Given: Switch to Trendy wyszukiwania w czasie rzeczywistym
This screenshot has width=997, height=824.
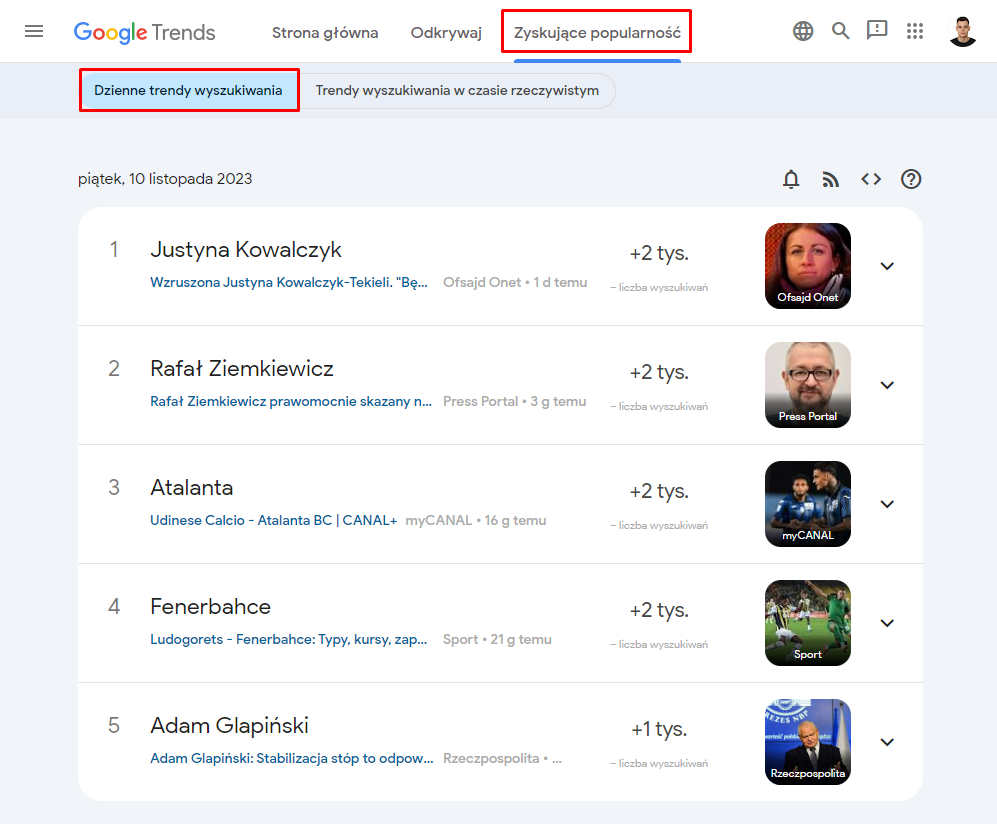Looking at the screenshot, I should coord(457,90).
